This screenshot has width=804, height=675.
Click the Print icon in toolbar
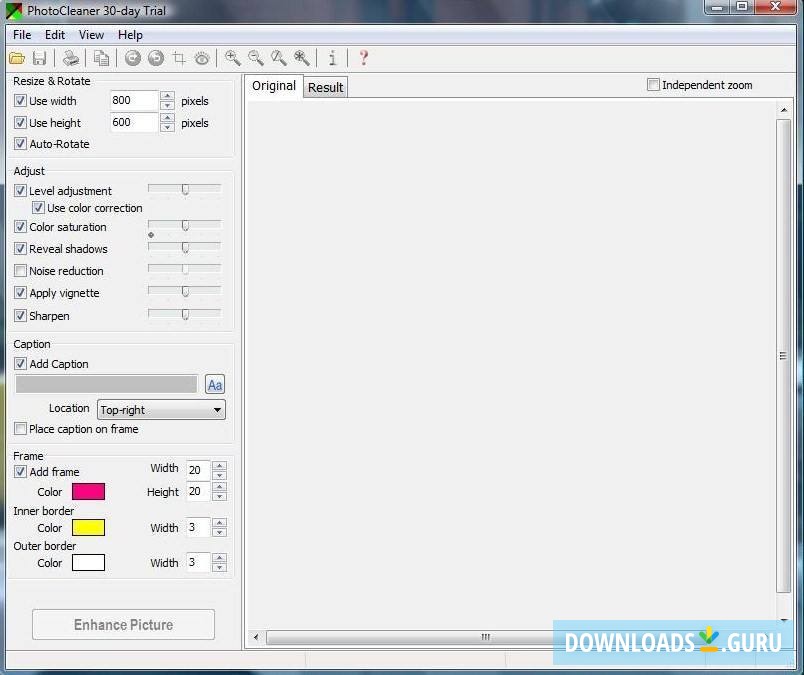point(71,58)
